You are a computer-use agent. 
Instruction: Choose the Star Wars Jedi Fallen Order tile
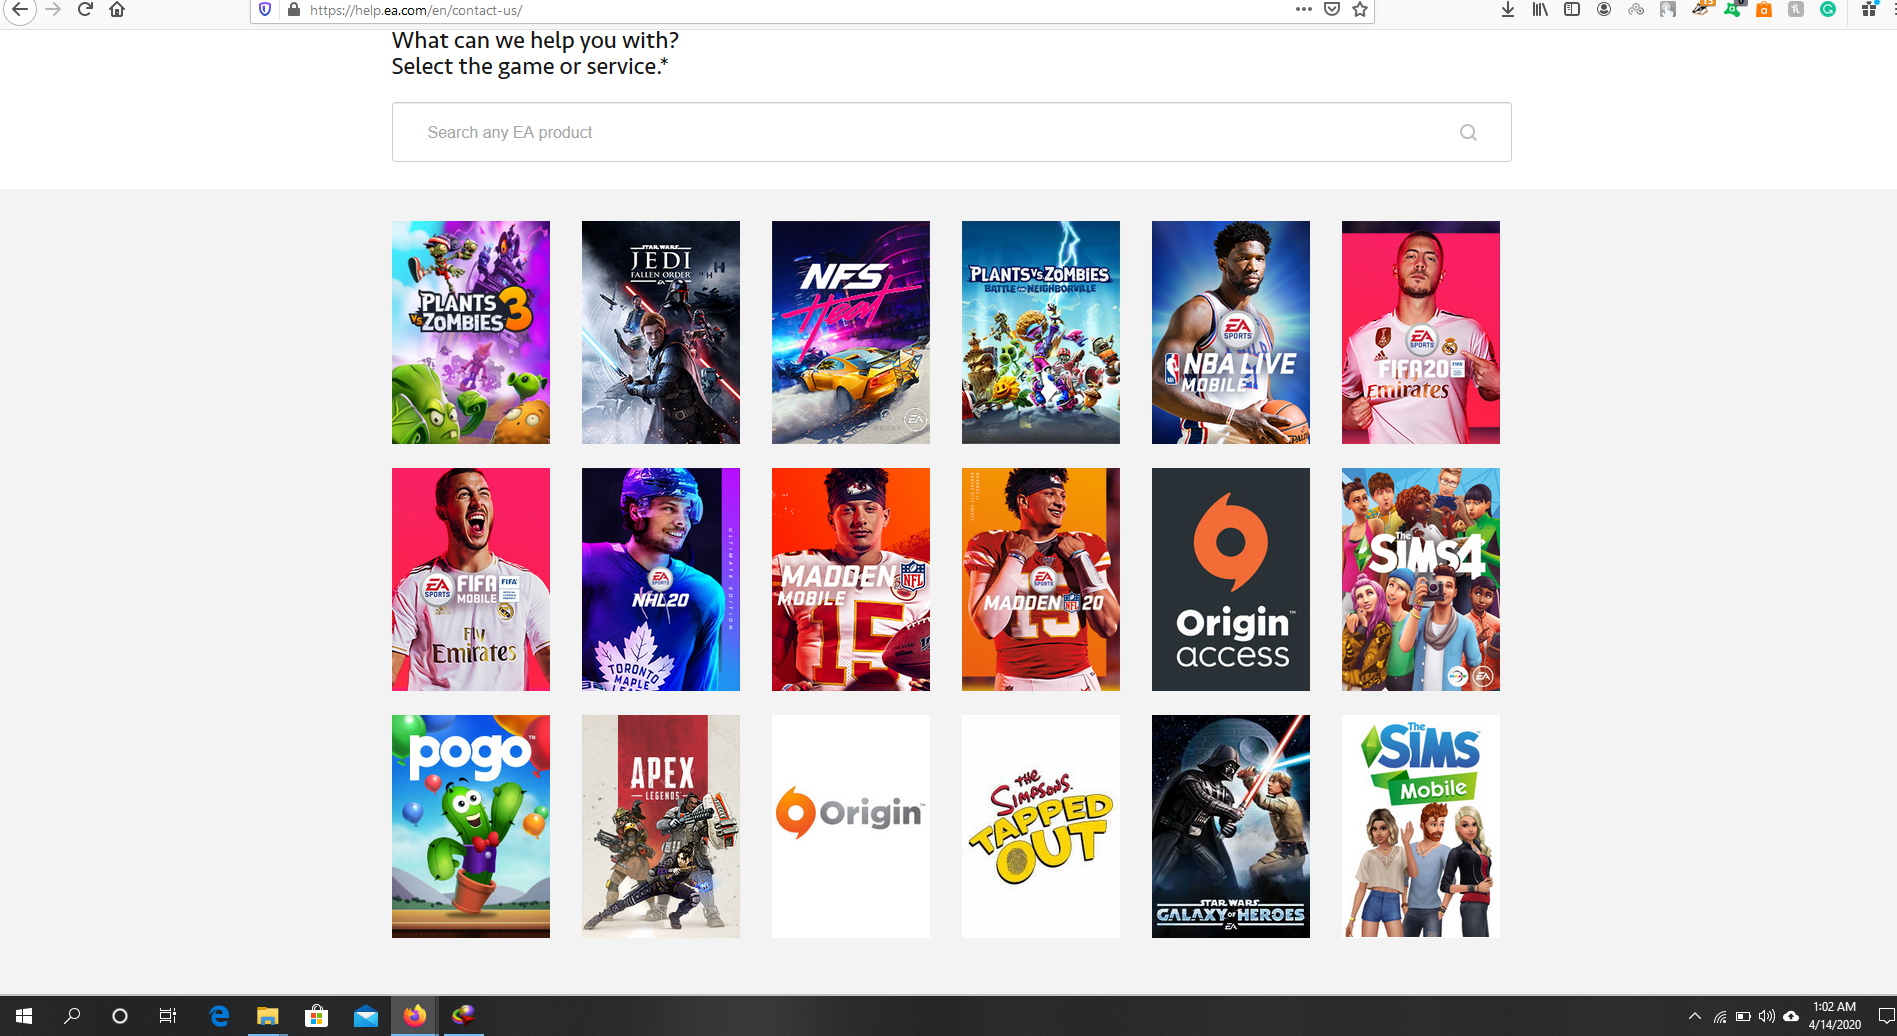point(661,332)
